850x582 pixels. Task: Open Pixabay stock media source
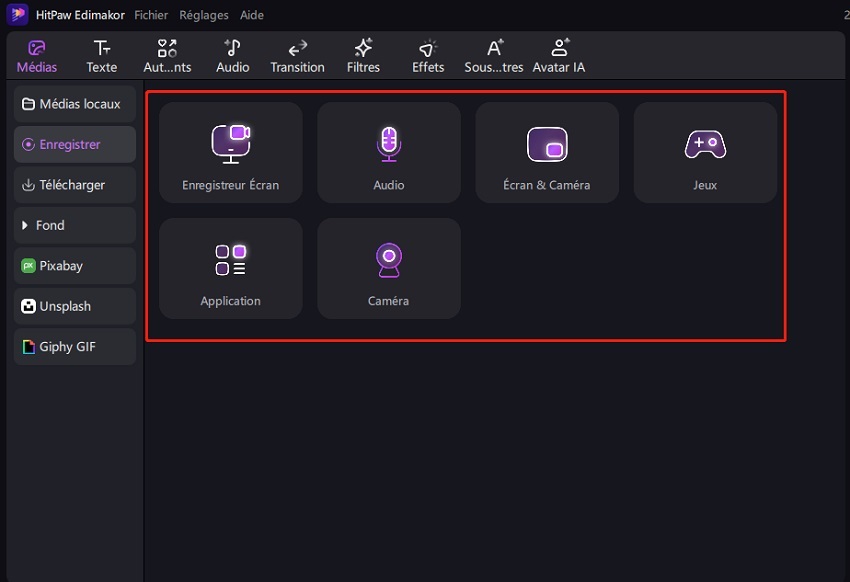75,266
